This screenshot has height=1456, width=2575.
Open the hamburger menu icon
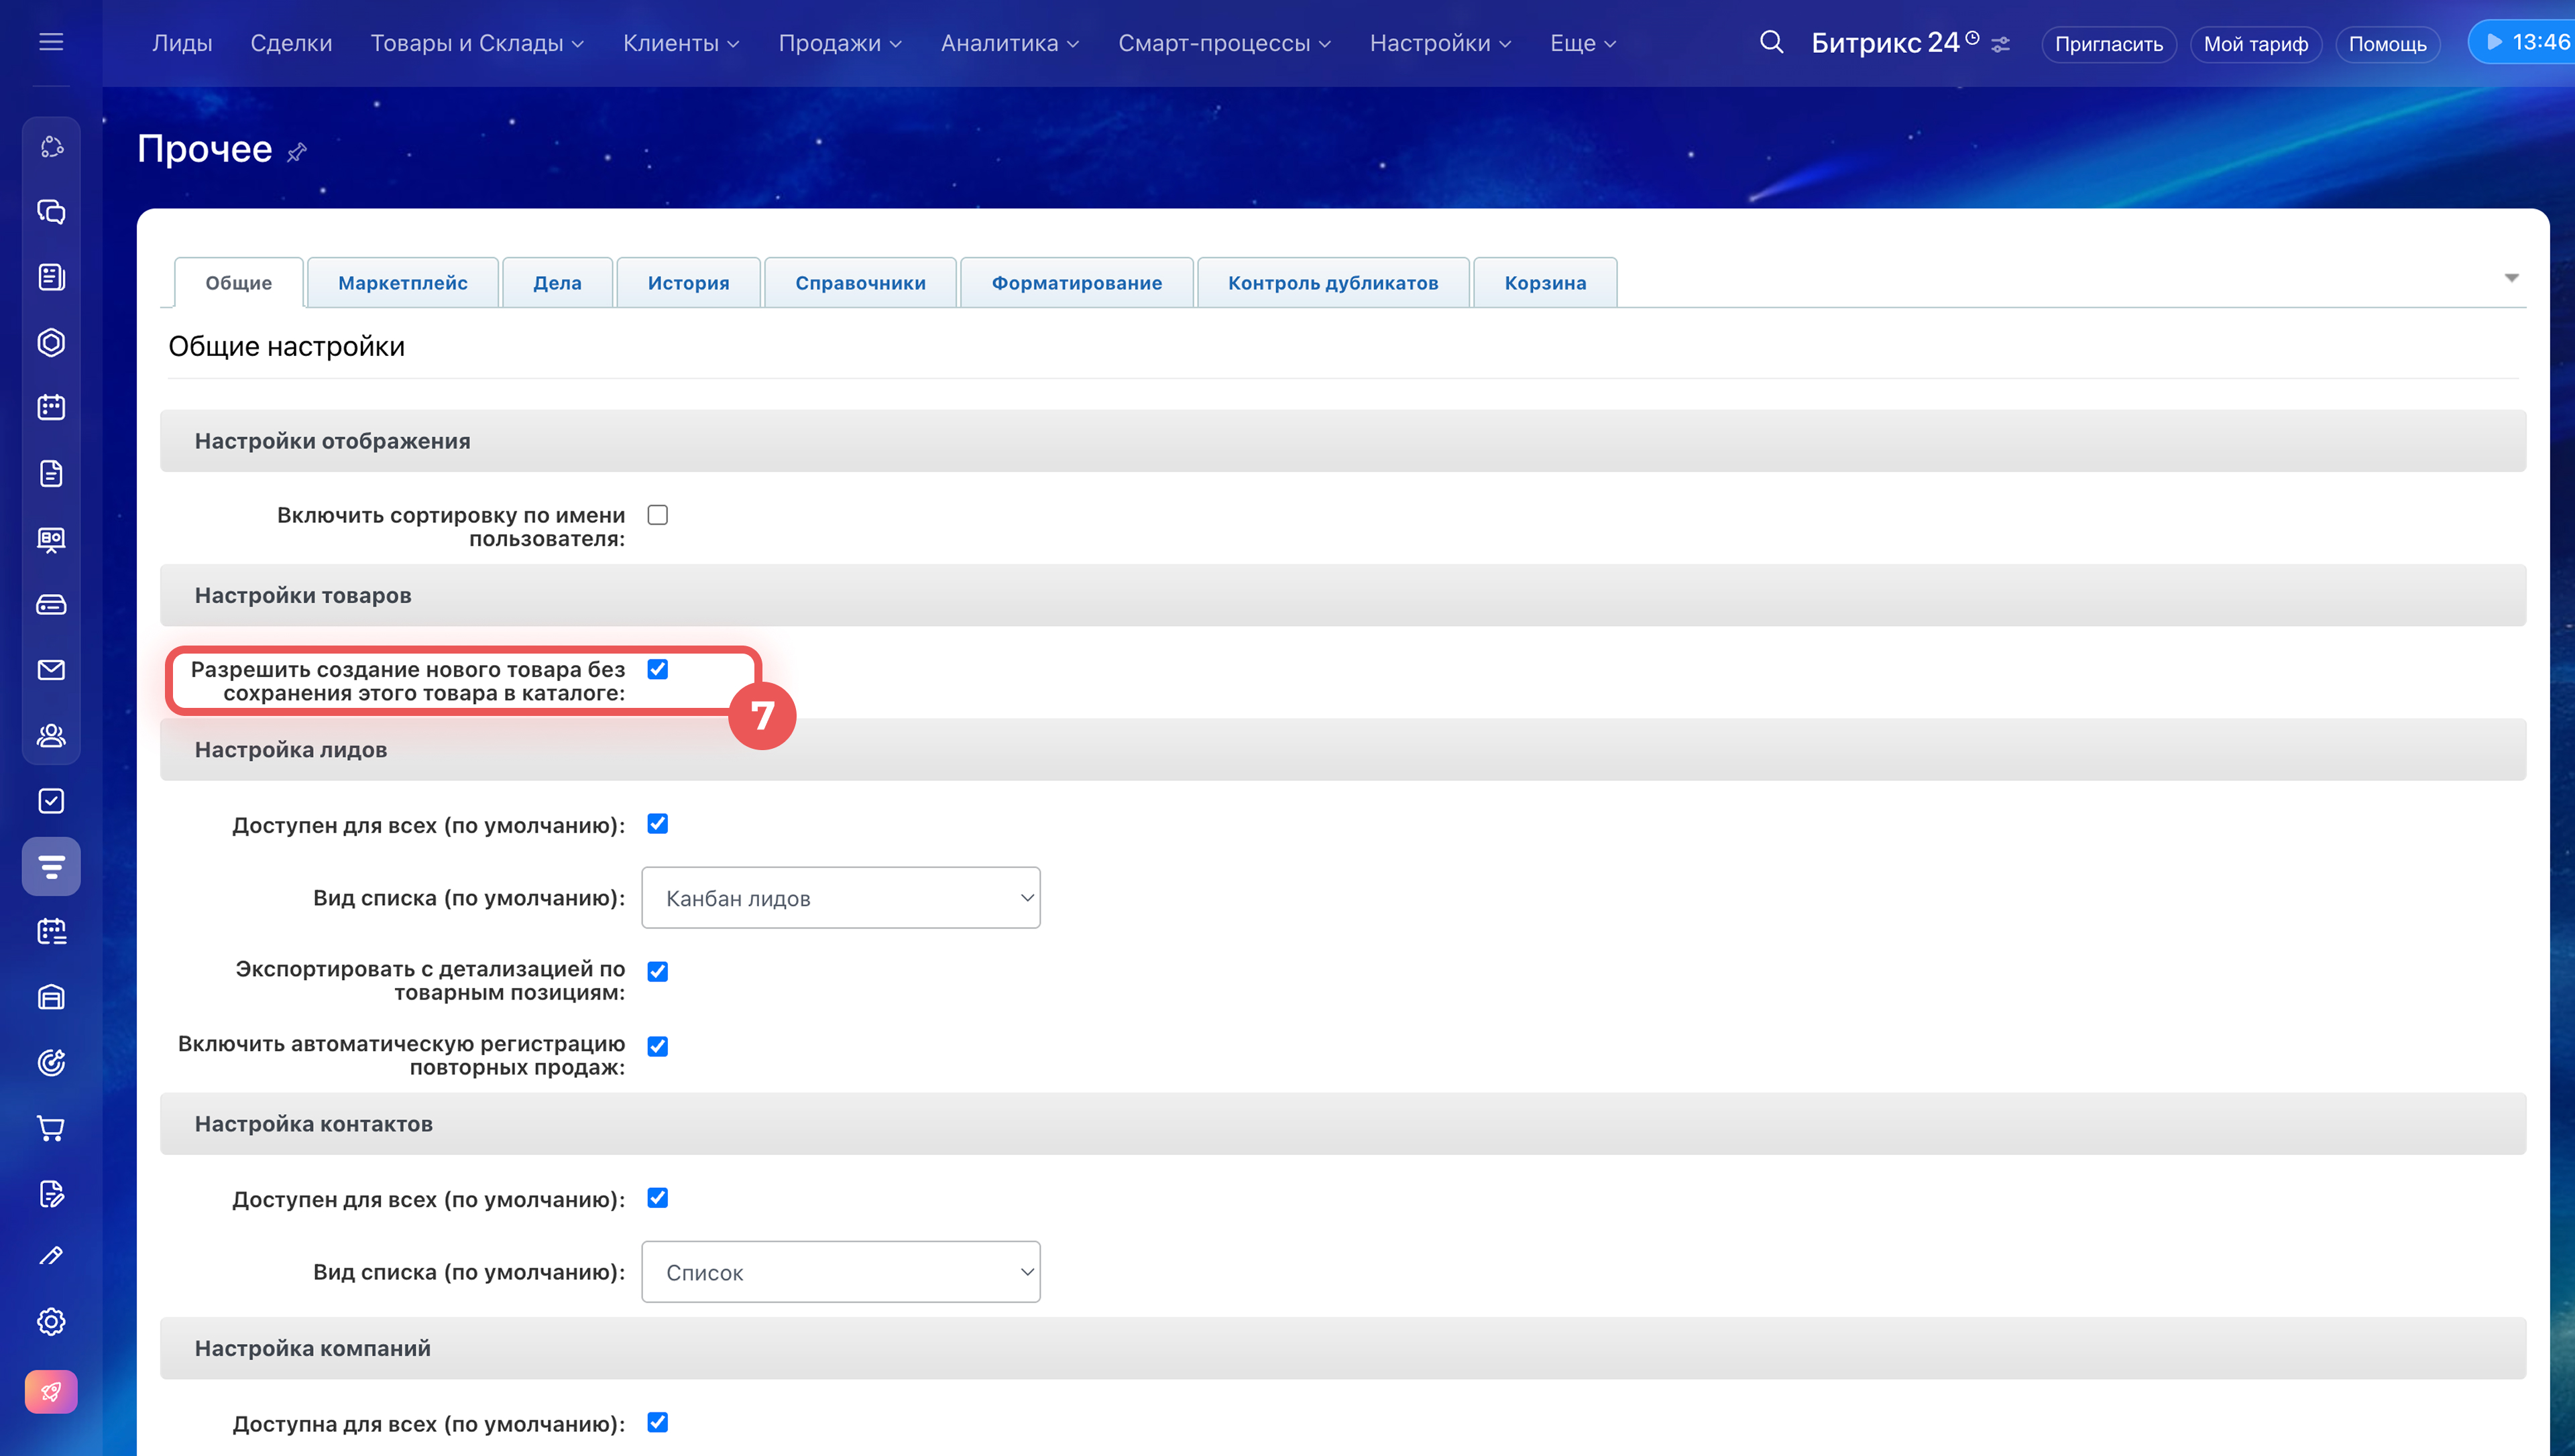pos(51,42)
